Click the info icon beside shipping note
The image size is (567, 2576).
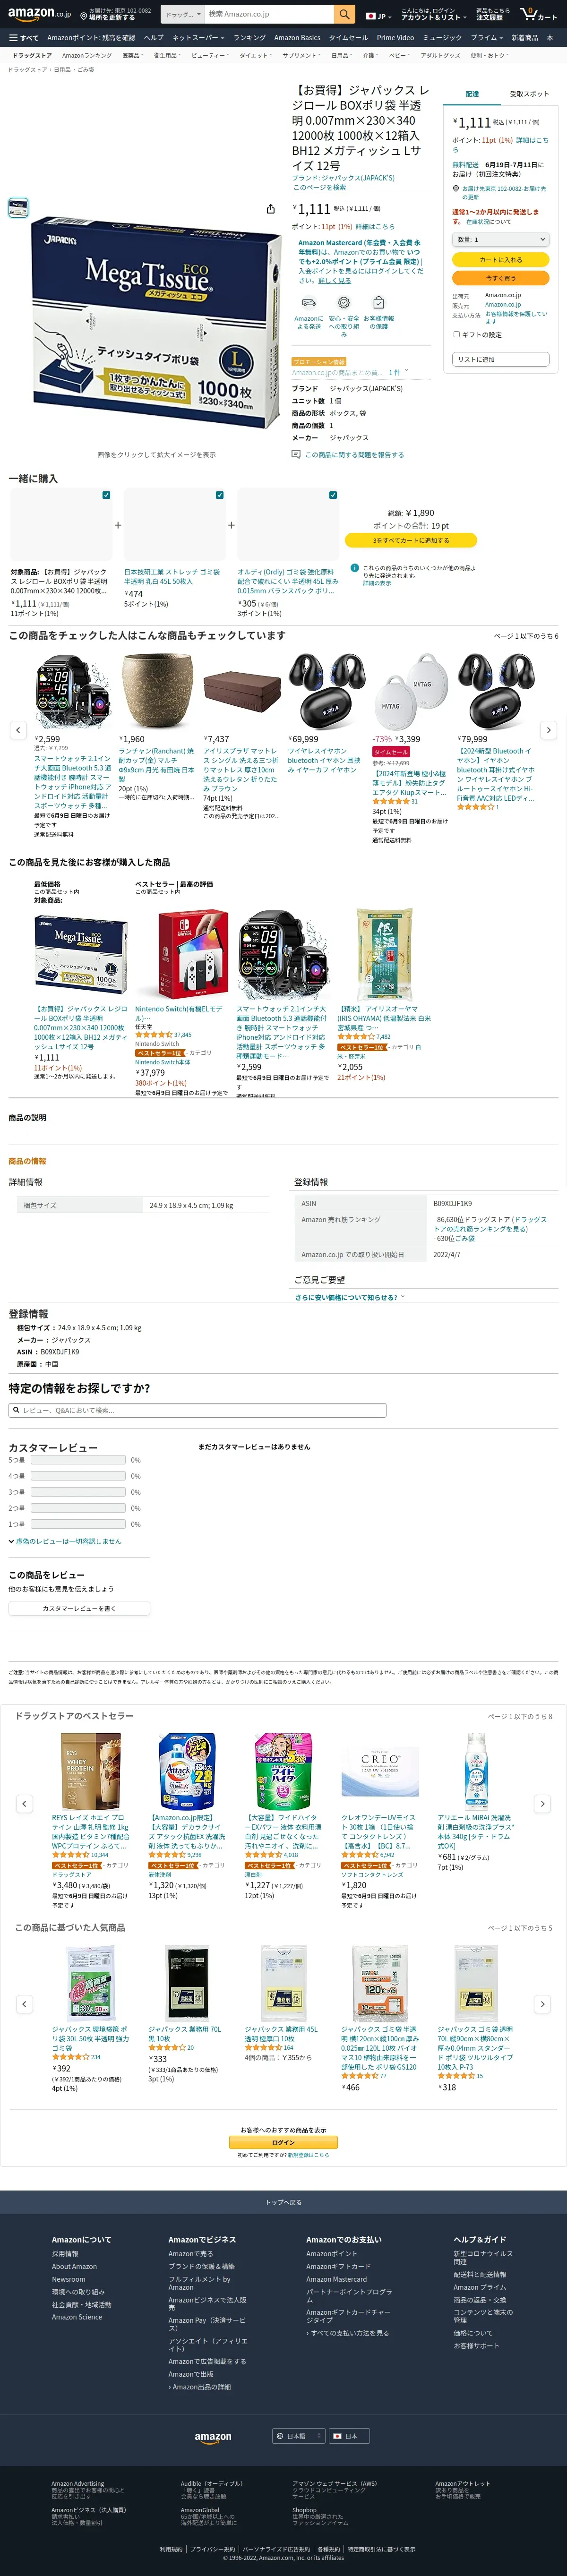point(355,568)
